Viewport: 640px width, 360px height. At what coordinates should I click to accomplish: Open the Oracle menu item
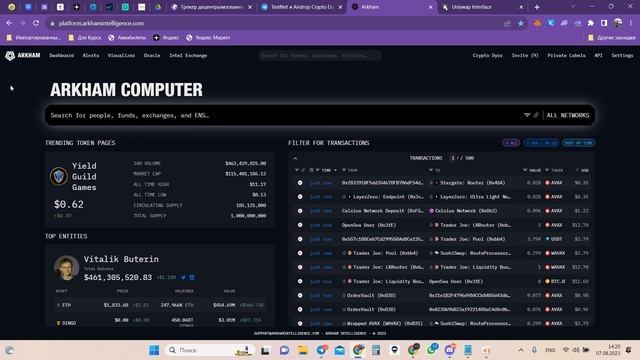click(x=152, y=56)
